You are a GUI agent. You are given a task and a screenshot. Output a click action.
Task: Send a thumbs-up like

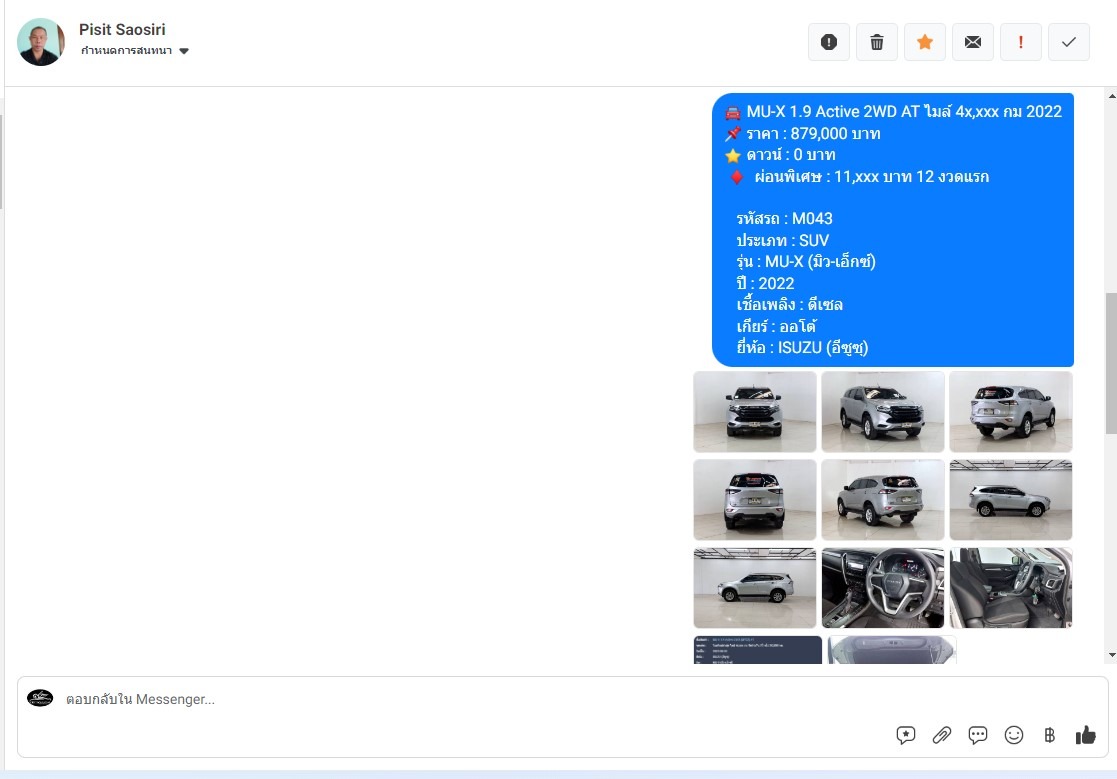tap(1086, 735)
